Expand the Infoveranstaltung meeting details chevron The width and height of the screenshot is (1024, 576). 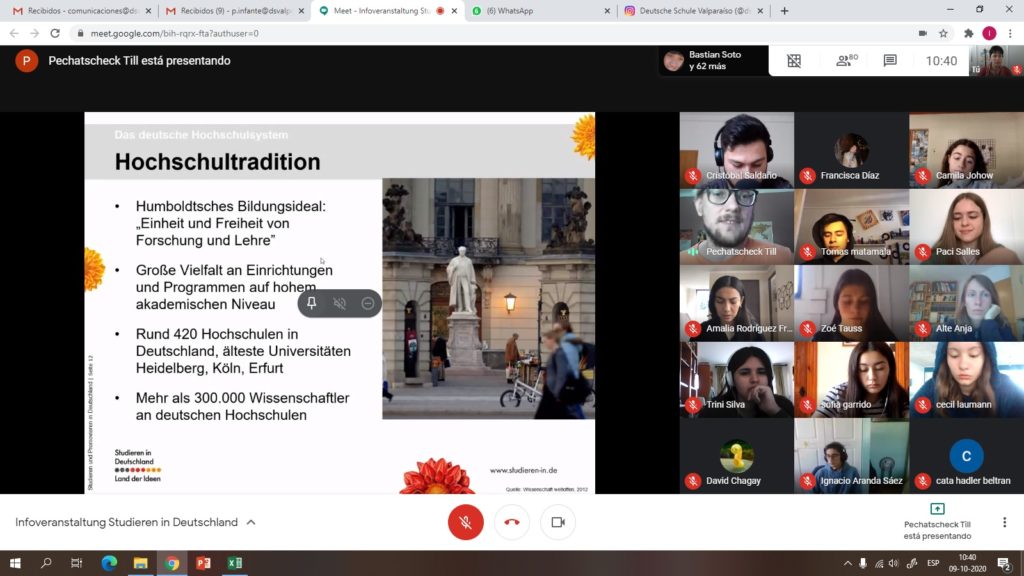[x=251, y=522]
